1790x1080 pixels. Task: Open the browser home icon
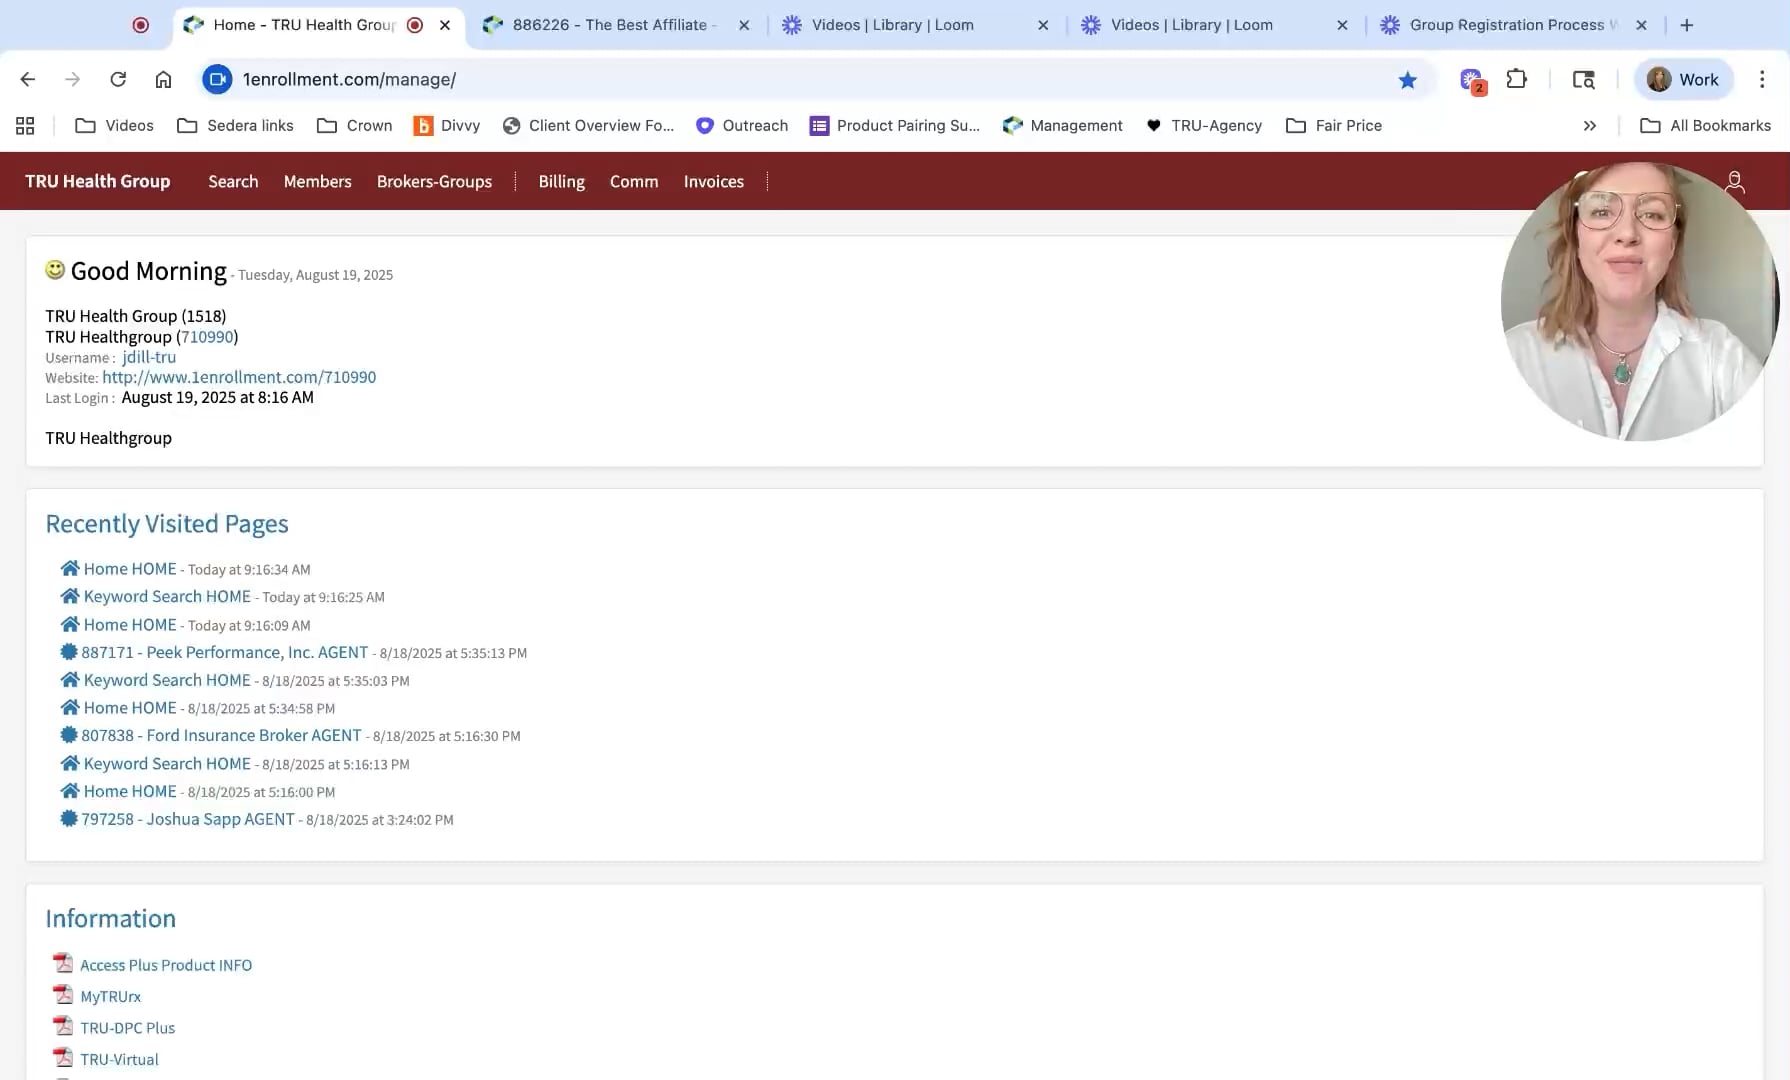163,79
